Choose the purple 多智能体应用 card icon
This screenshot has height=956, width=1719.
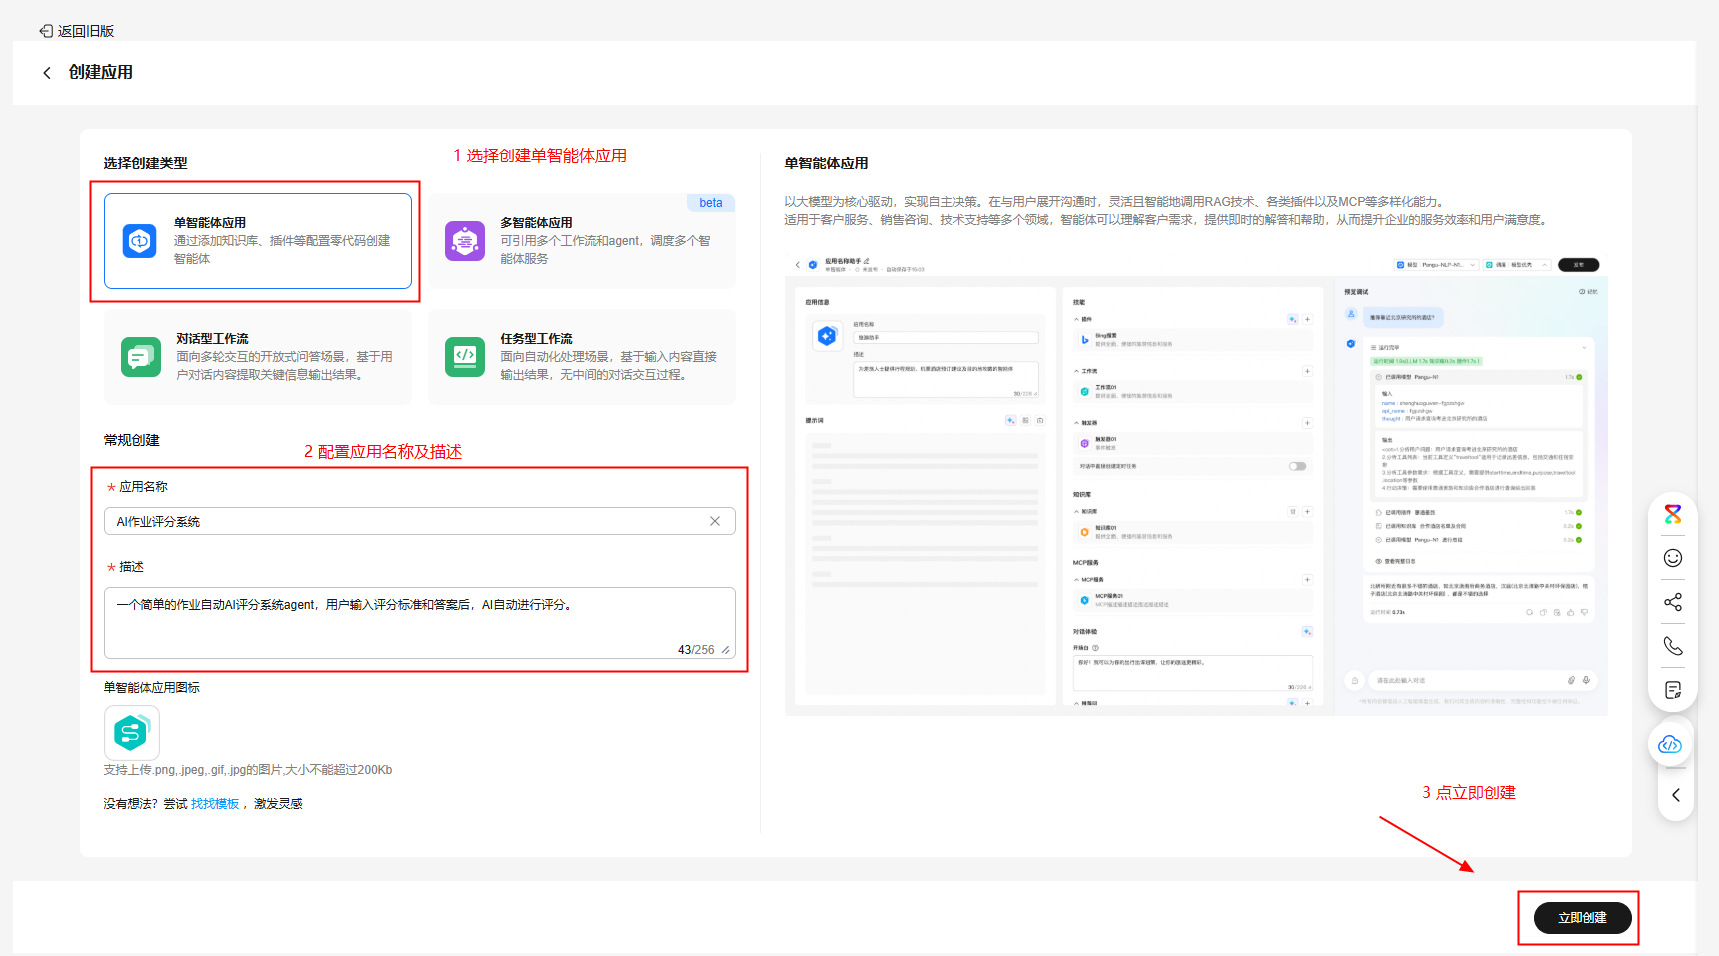[465, 241]
